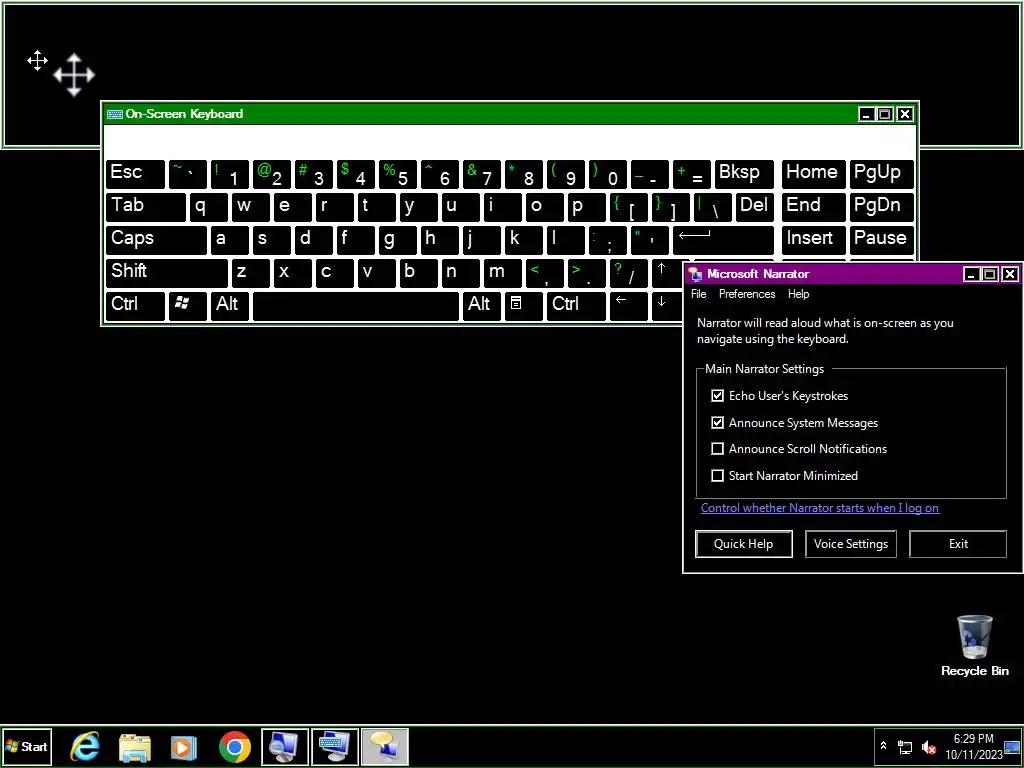This screenshot has width=1024, height=768.
Task: Click the question mark slash key
Action: click(628, 272)
